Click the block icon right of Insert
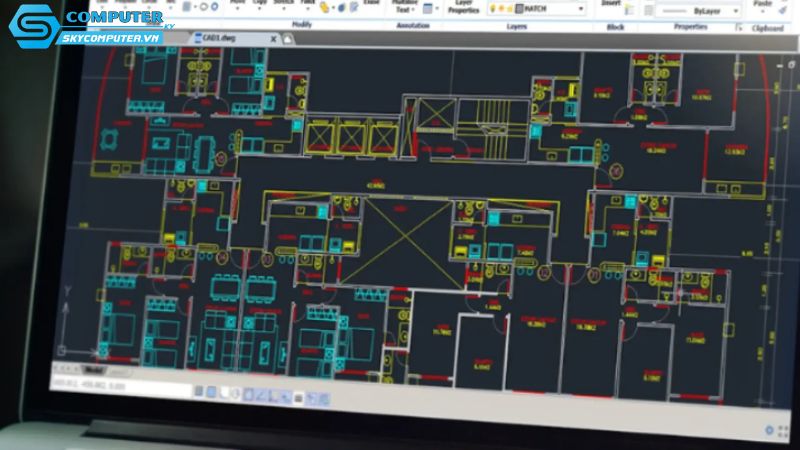The image size is (800, 450). (x=630, y=9)
